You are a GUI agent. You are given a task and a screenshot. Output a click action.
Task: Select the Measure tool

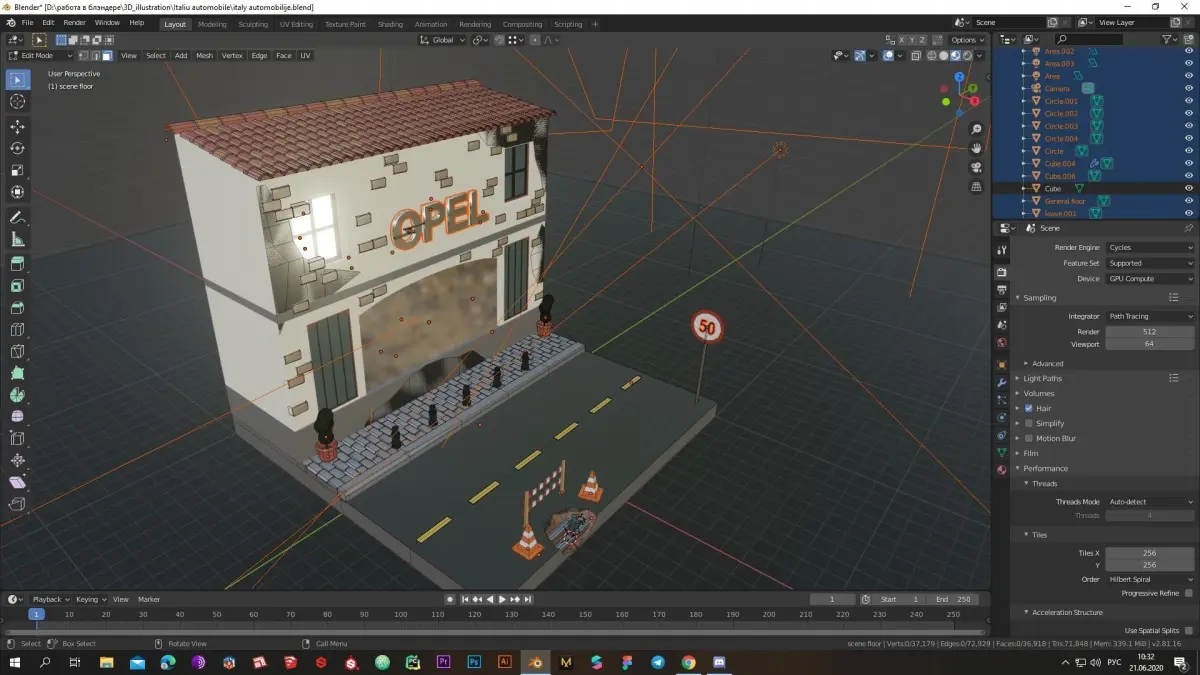point(17,239)
